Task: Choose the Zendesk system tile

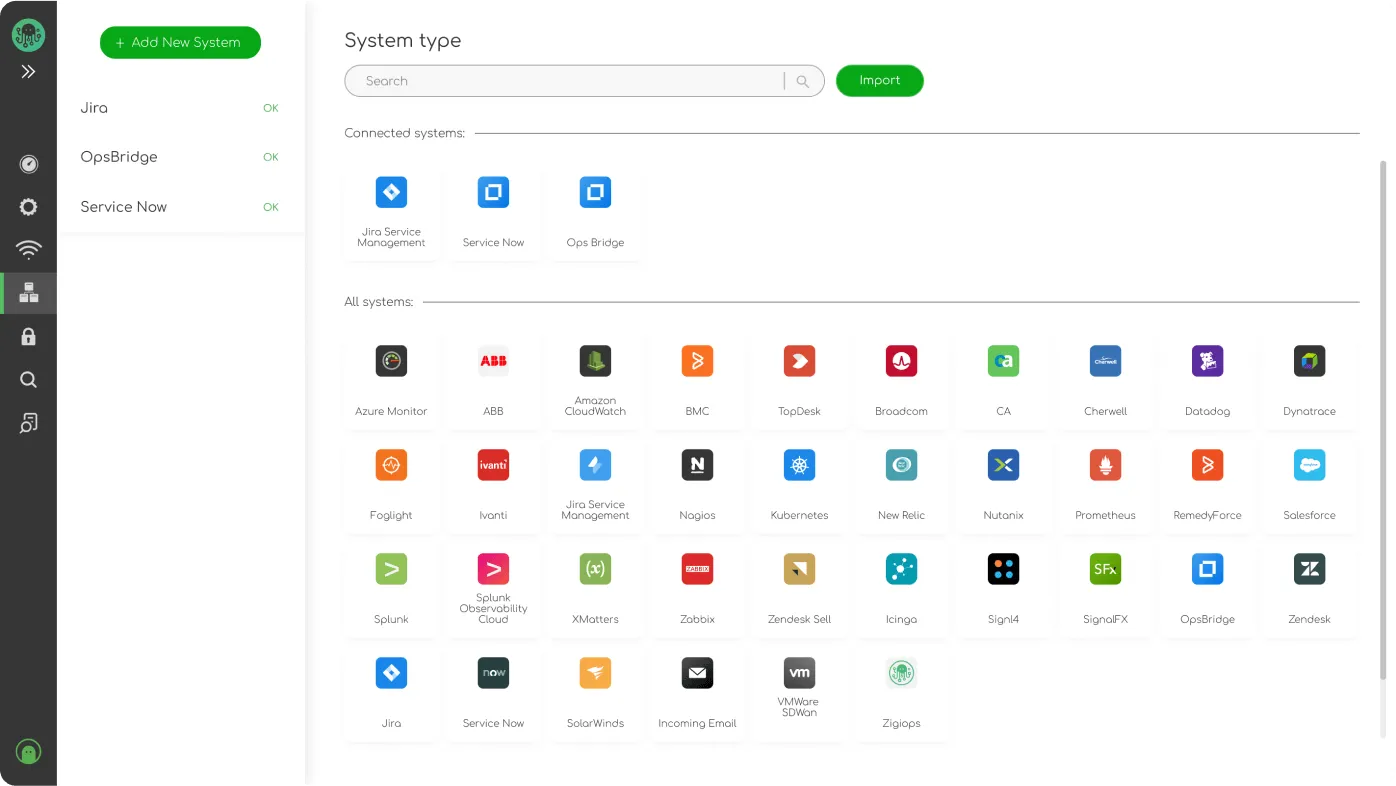Action: tap(1309, 590)
